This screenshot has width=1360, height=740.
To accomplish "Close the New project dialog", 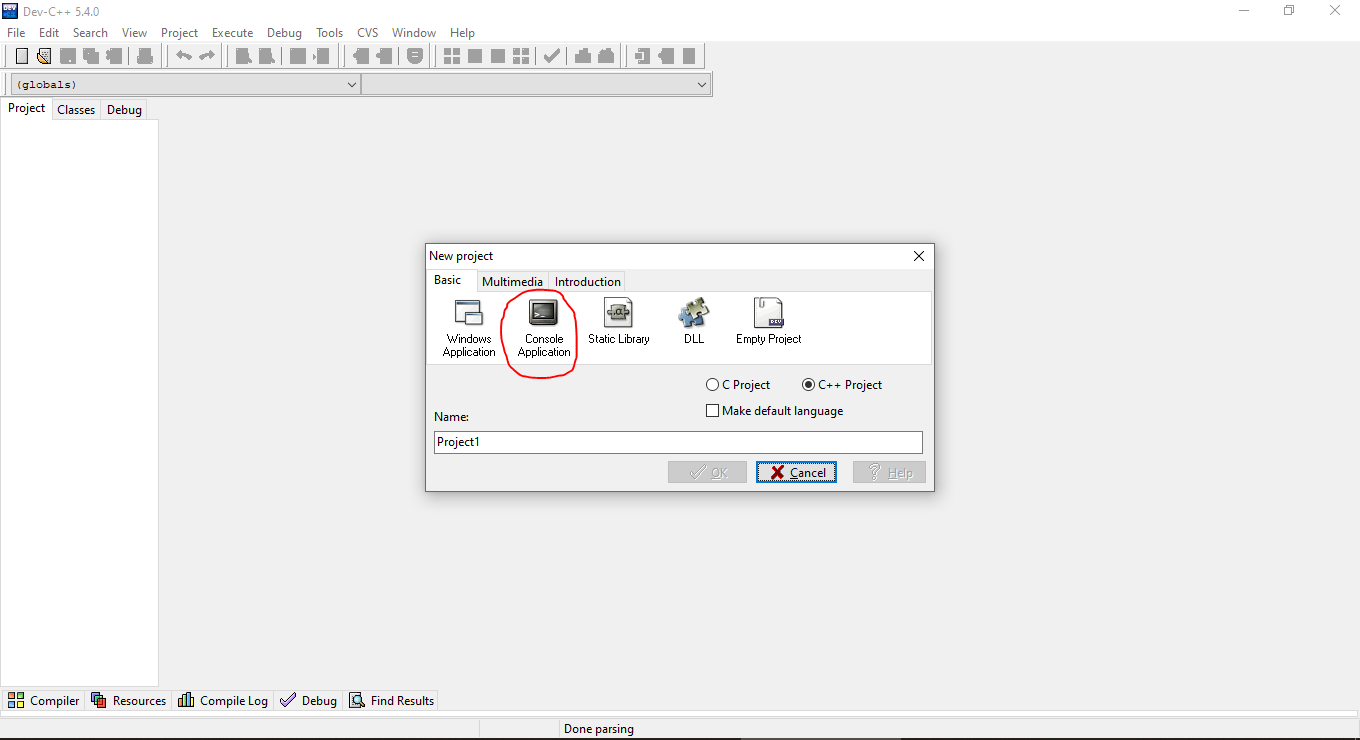I will pos(919,256).
